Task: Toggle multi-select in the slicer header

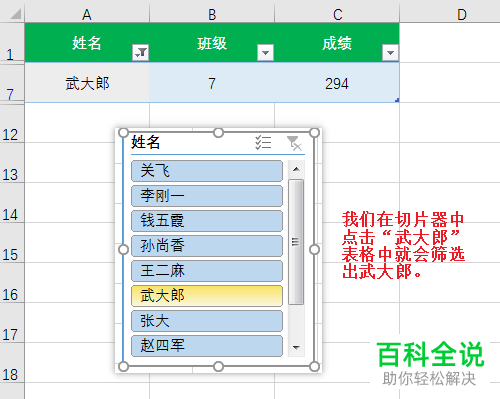Action: (263, 143)
